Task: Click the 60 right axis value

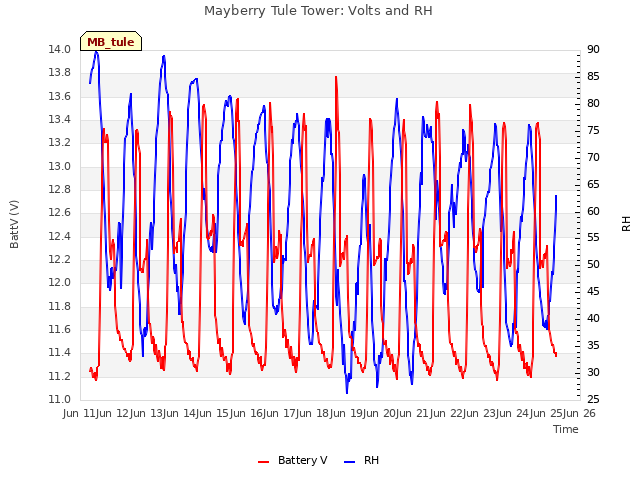Action: click(x=593, y=211)
